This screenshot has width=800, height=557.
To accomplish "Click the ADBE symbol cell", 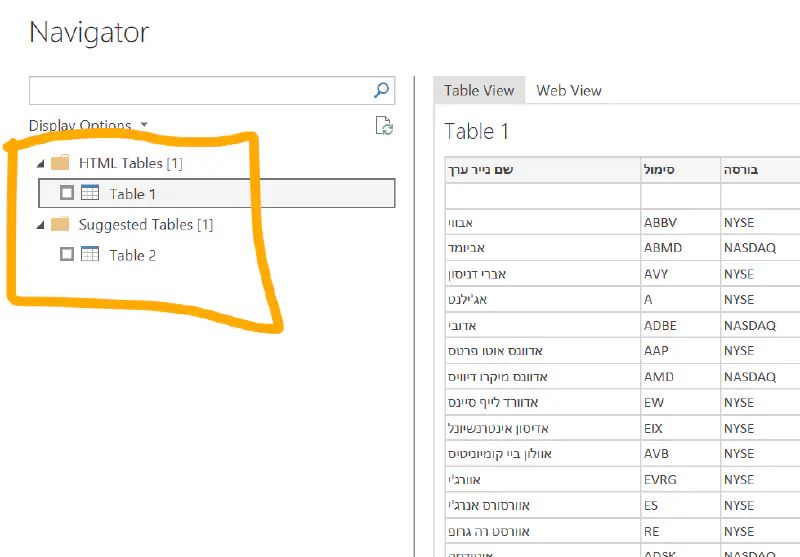I will click(681, 325).
